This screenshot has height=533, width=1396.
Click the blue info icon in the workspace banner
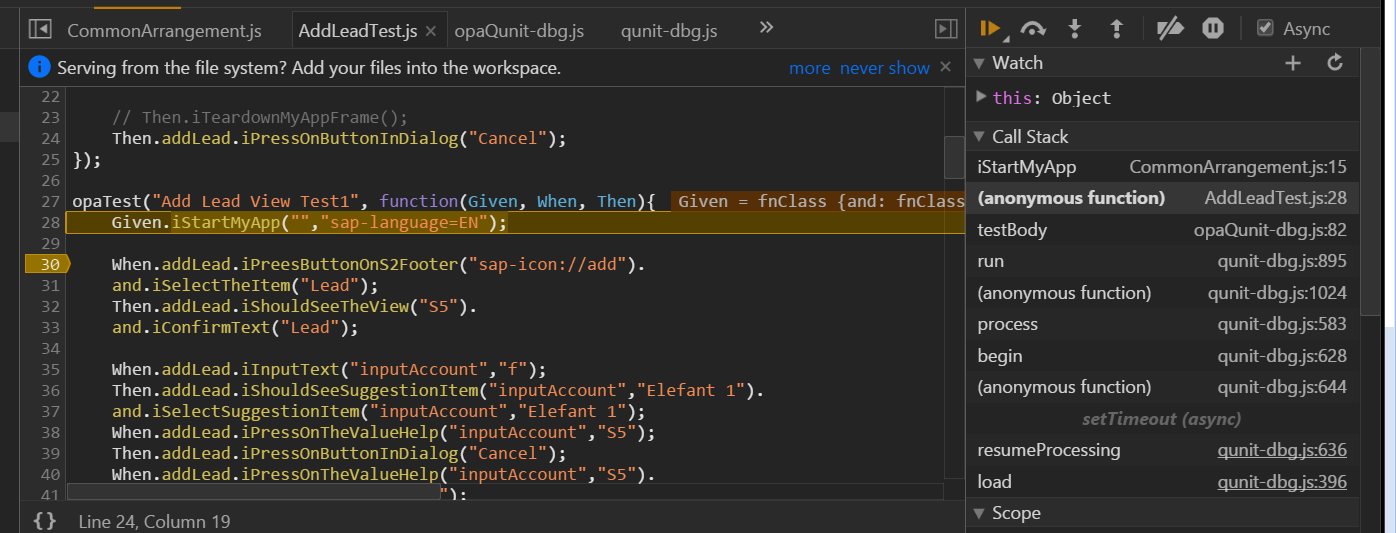pyautogui.click(x=39, y=68)
